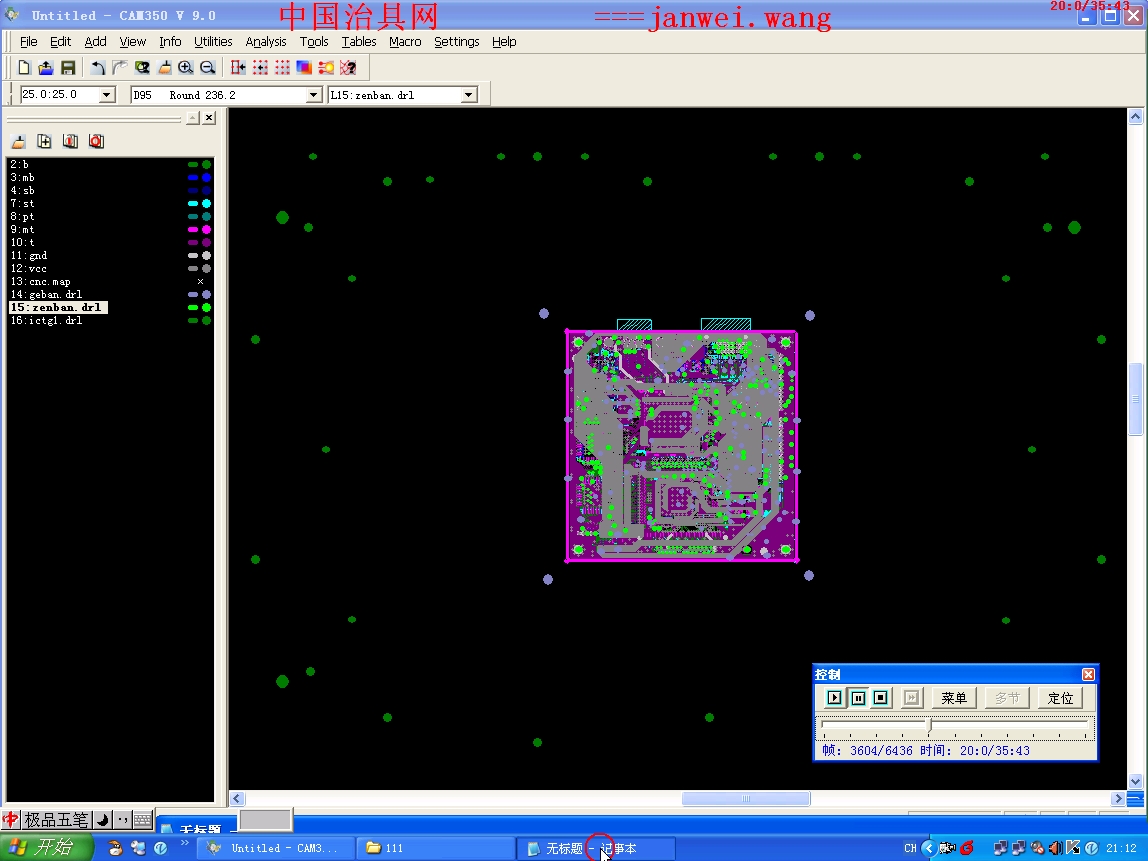
Task: Click the red circle active-layer-only icon
Action: (96, 141)
